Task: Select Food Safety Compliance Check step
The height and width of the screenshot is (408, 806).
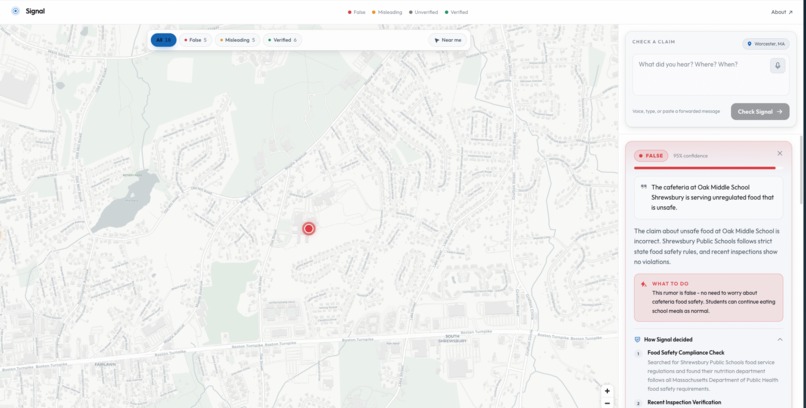Action: pyautogui.click(x=686, y=353)
